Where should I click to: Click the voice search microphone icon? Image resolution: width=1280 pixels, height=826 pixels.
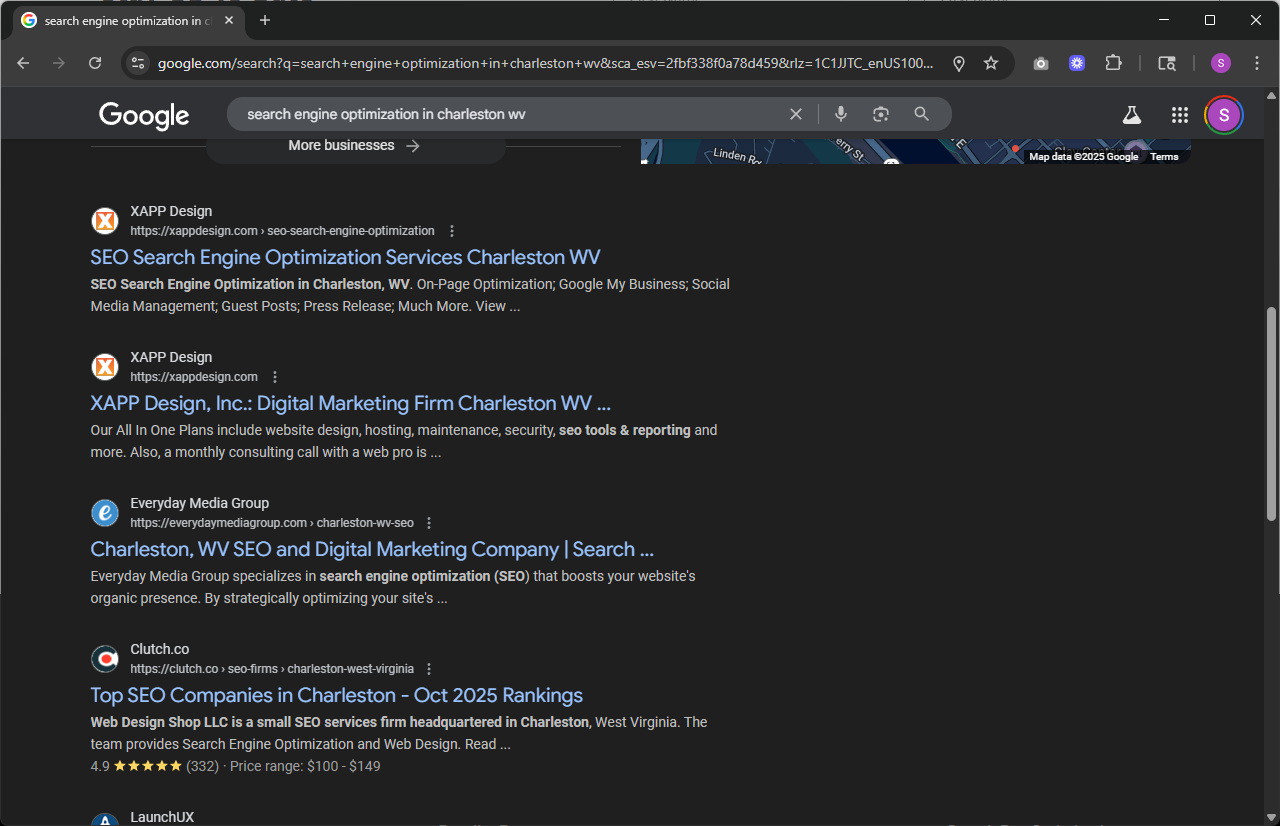[x=841, y=114]
